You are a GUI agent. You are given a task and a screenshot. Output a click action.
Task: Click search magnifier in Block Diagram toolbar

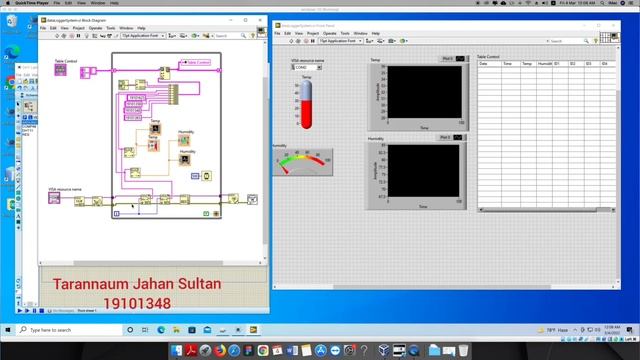[x=243, y=36]
